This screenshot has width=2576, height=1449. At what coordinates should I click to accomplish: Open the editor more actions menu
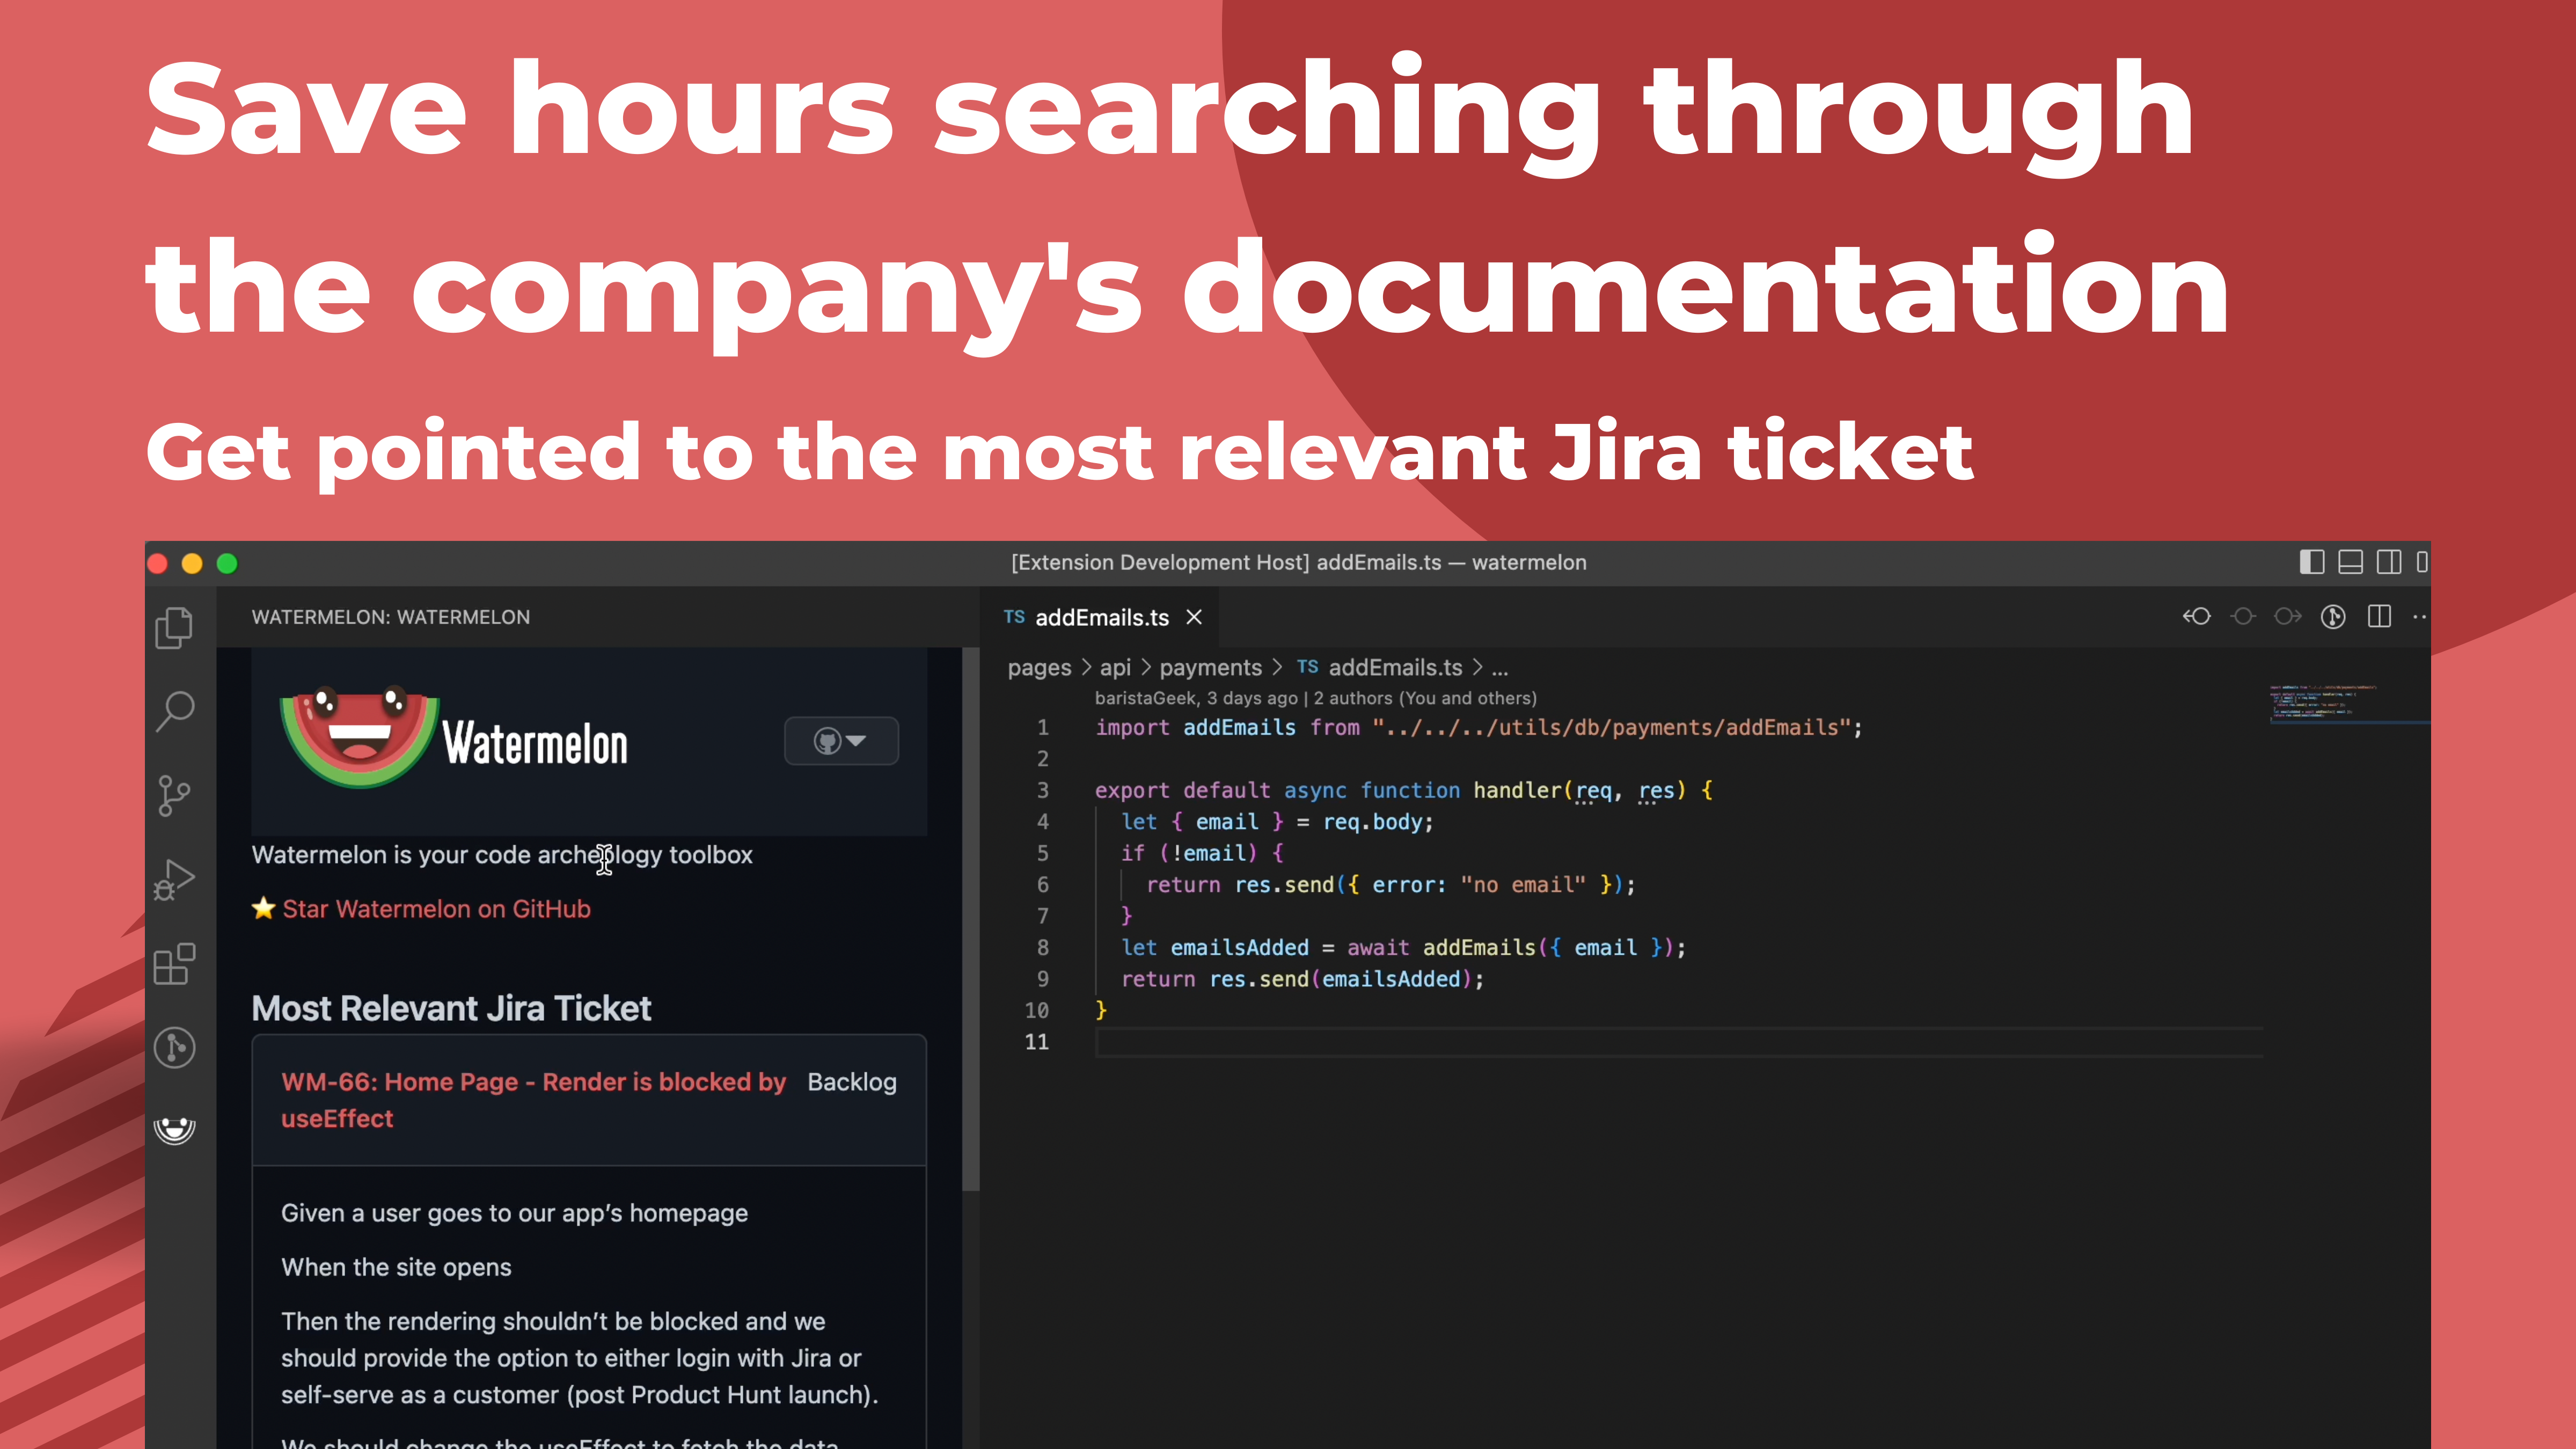(2420, 617)
